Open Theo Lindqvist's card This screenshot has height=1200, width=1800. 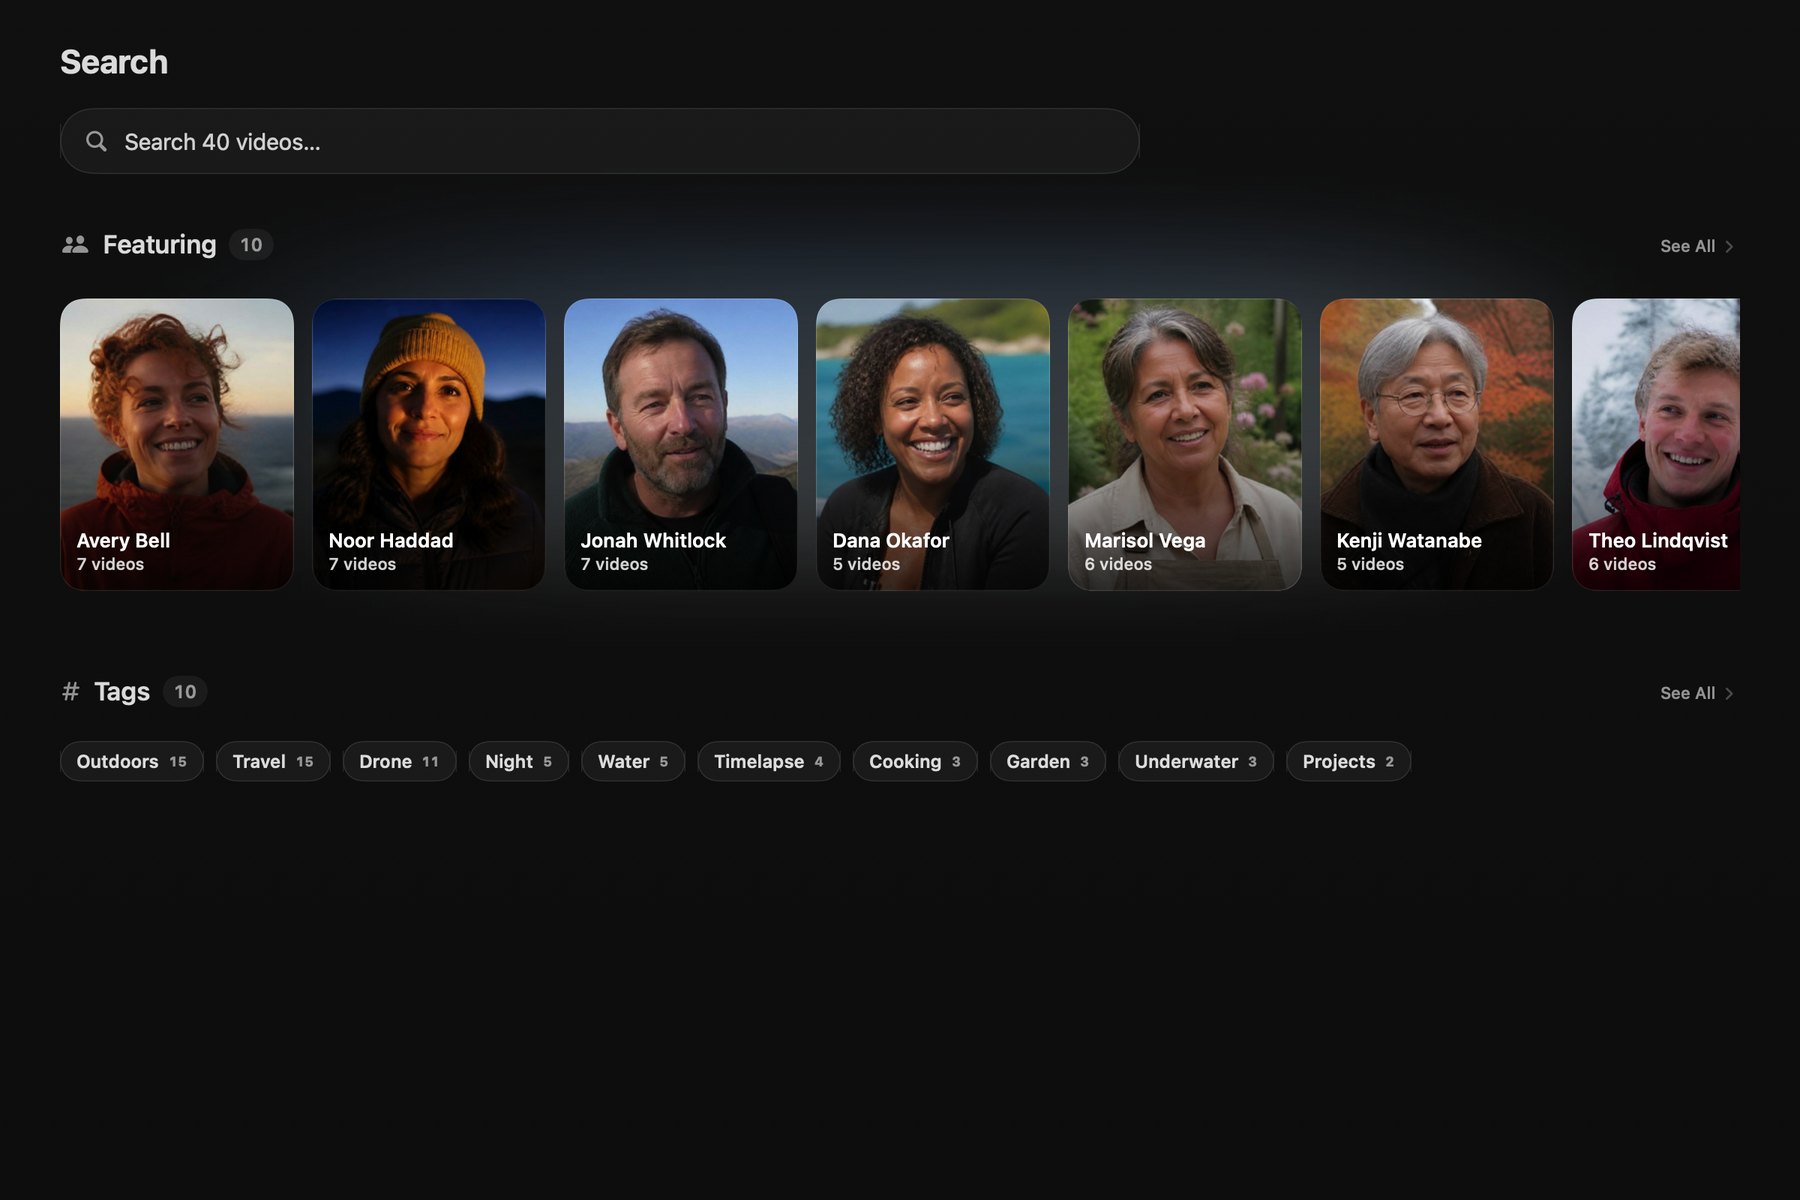coord(1656,444)
